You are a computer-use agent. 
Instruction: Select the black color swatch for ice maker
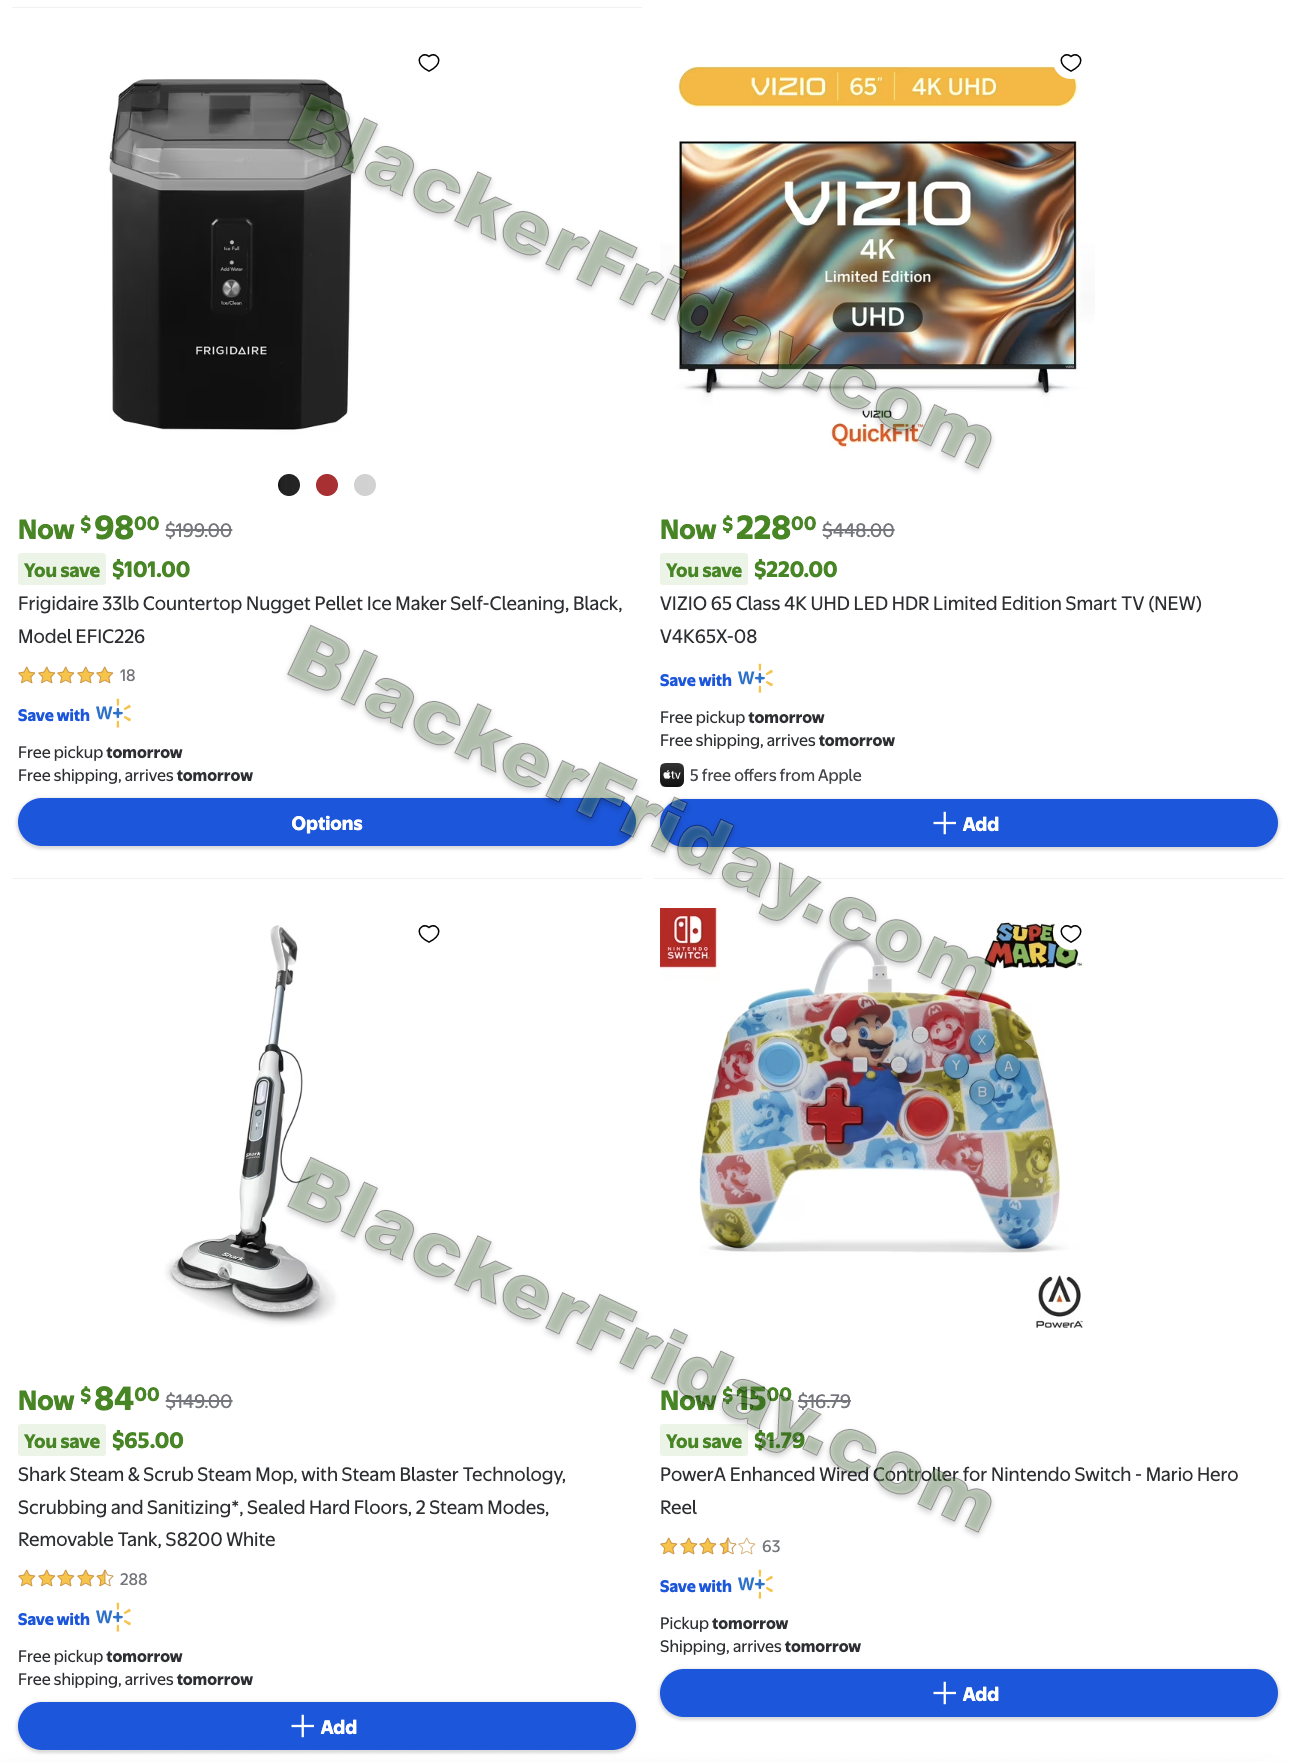pyautogui.click(x=289, y=485)
